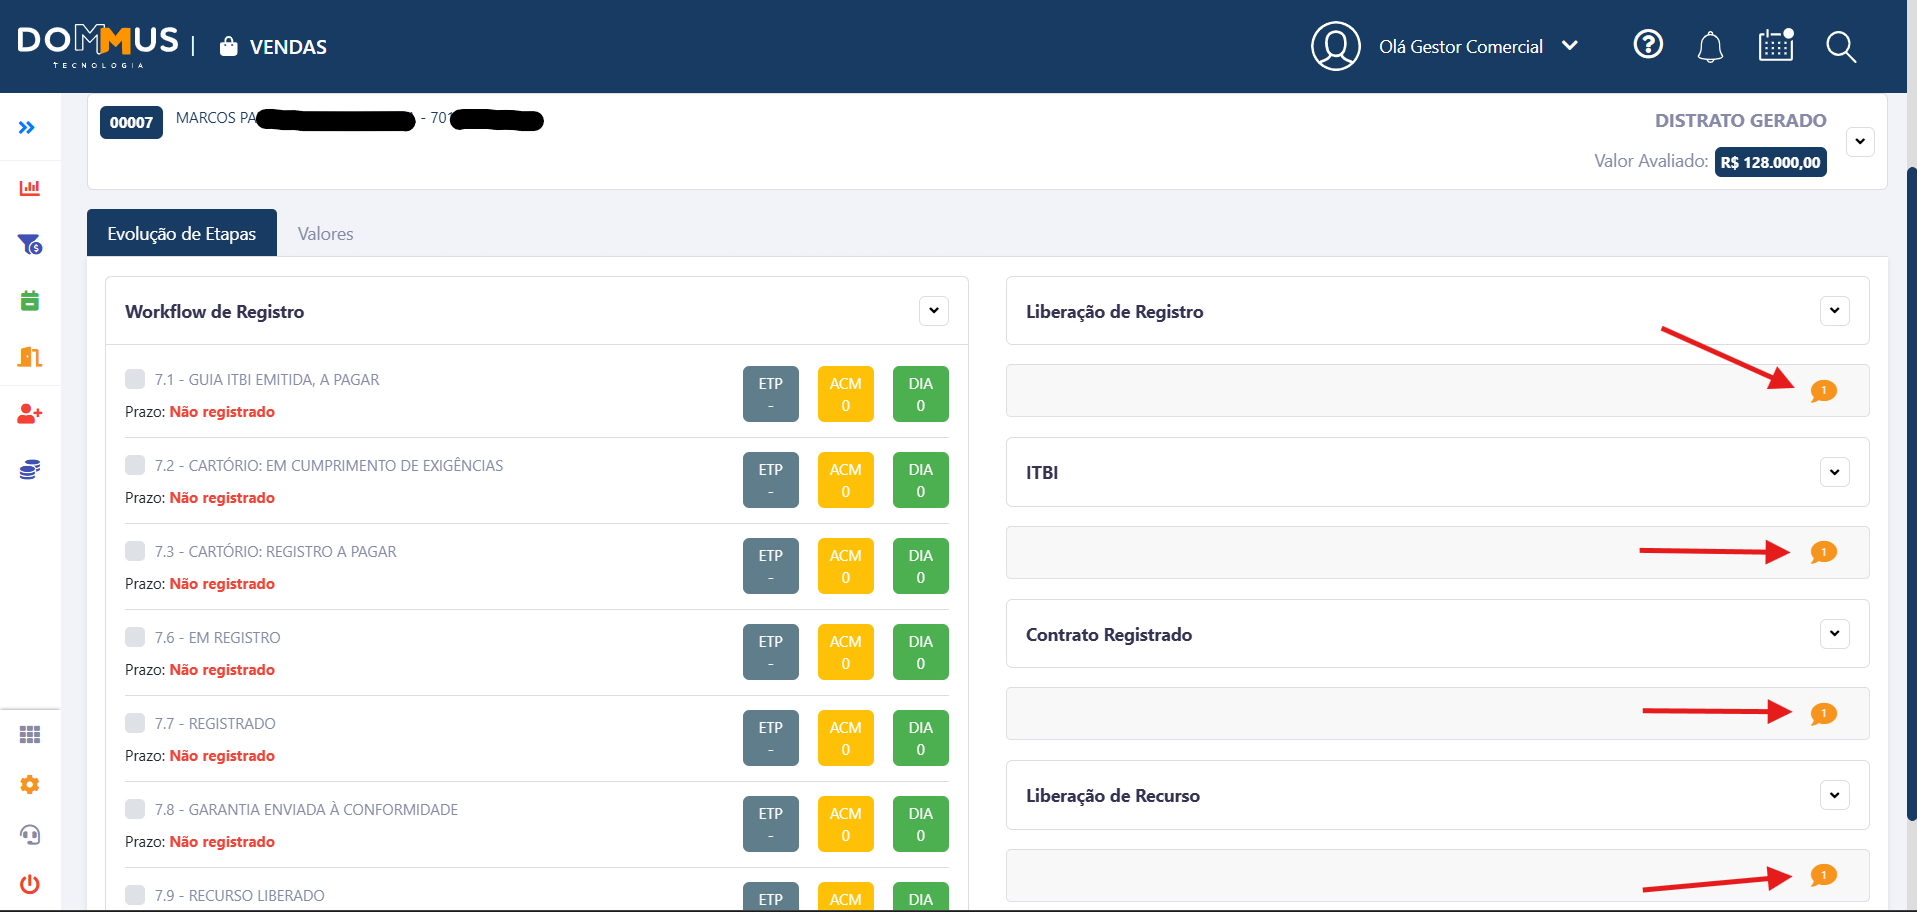Click the notifications bell icon
Viewport: 1917px width, 912px height.
click(x=1710, y=47)
